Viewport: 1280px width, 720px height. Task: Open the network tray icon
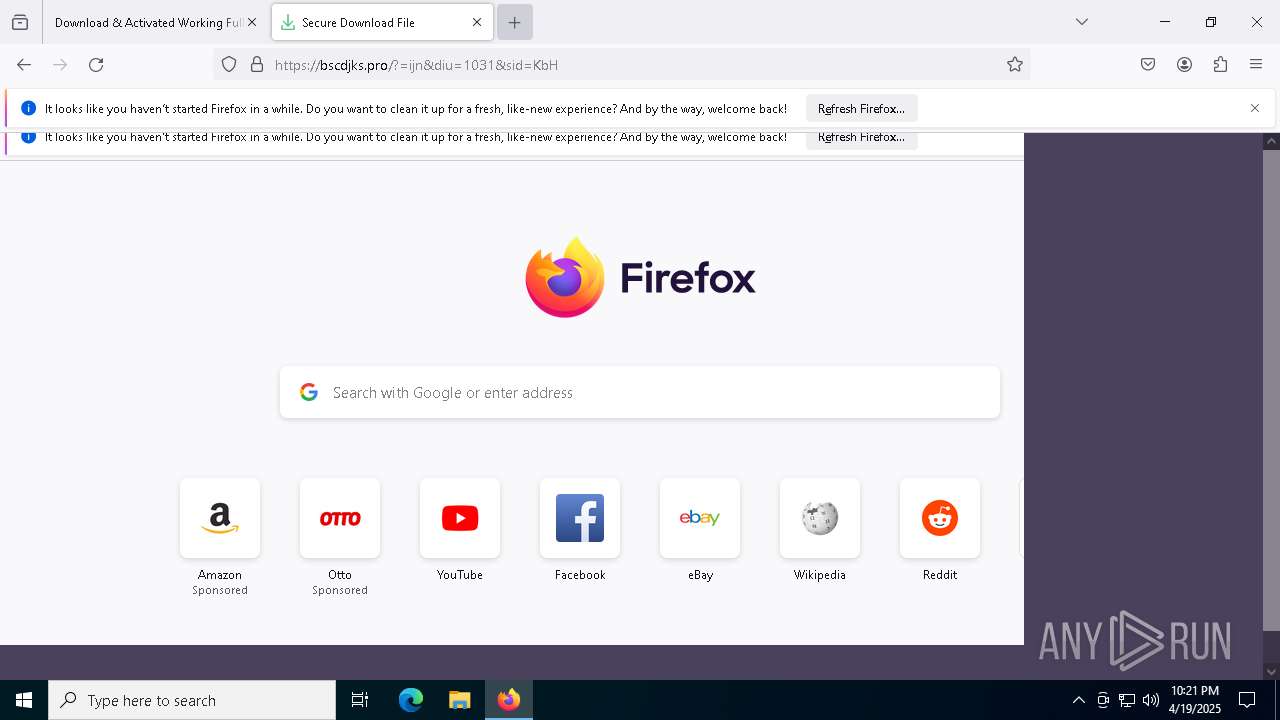1127,700
